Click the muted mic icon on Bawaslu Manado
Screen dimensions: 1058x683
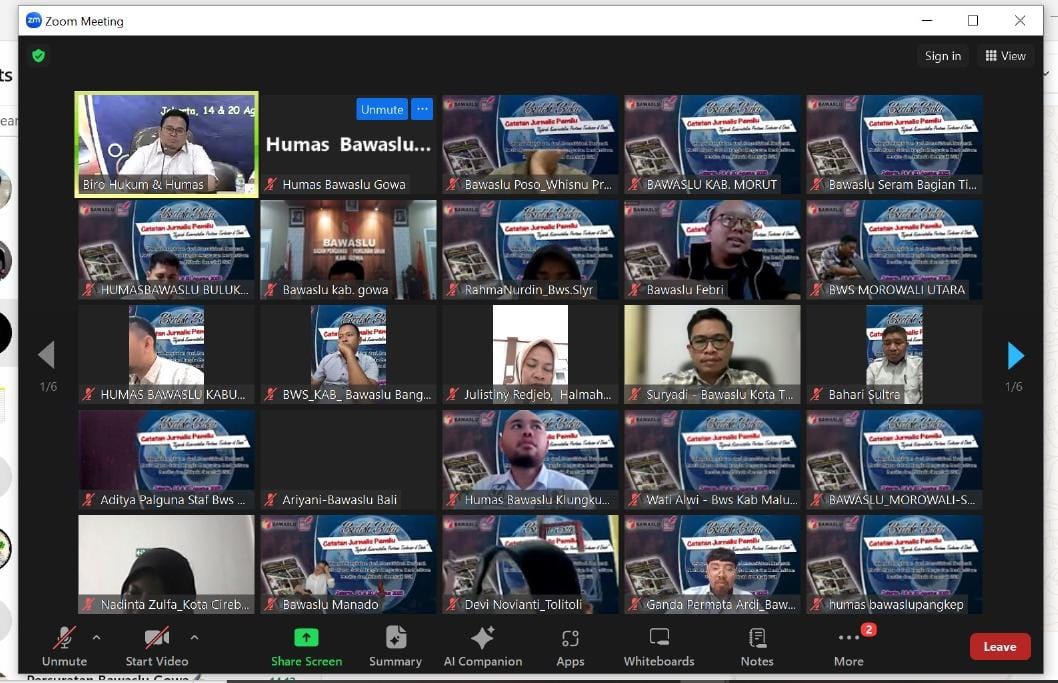coord(271,605)
